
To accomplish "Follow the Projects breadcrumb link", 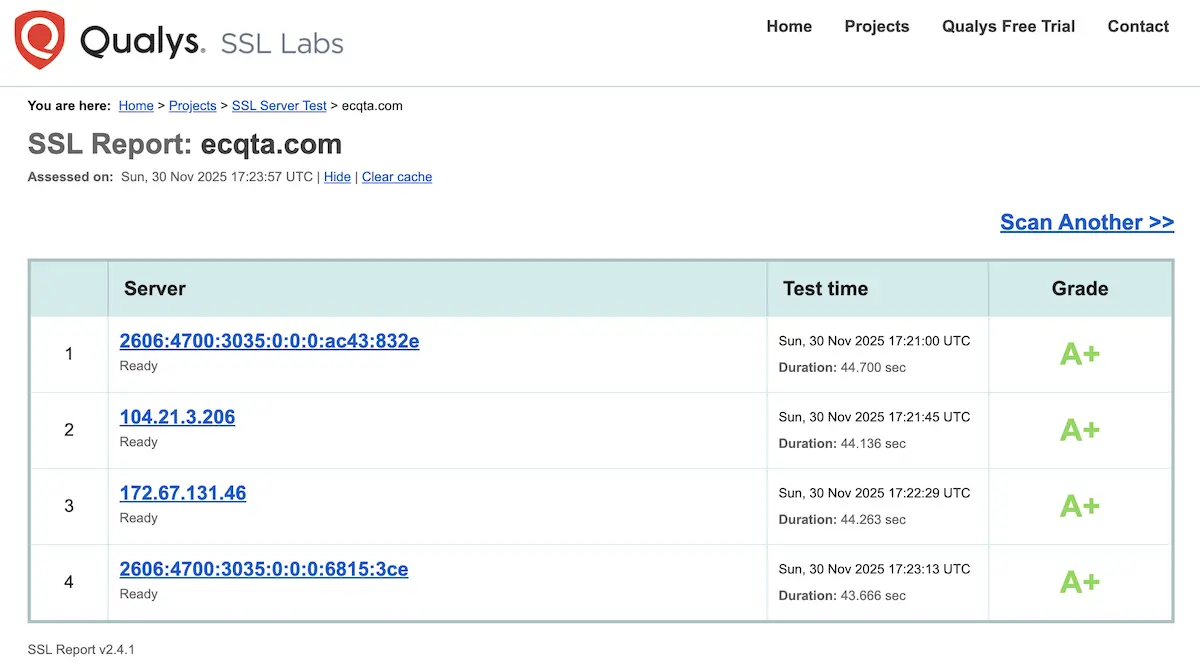I will tap(192, 105).
